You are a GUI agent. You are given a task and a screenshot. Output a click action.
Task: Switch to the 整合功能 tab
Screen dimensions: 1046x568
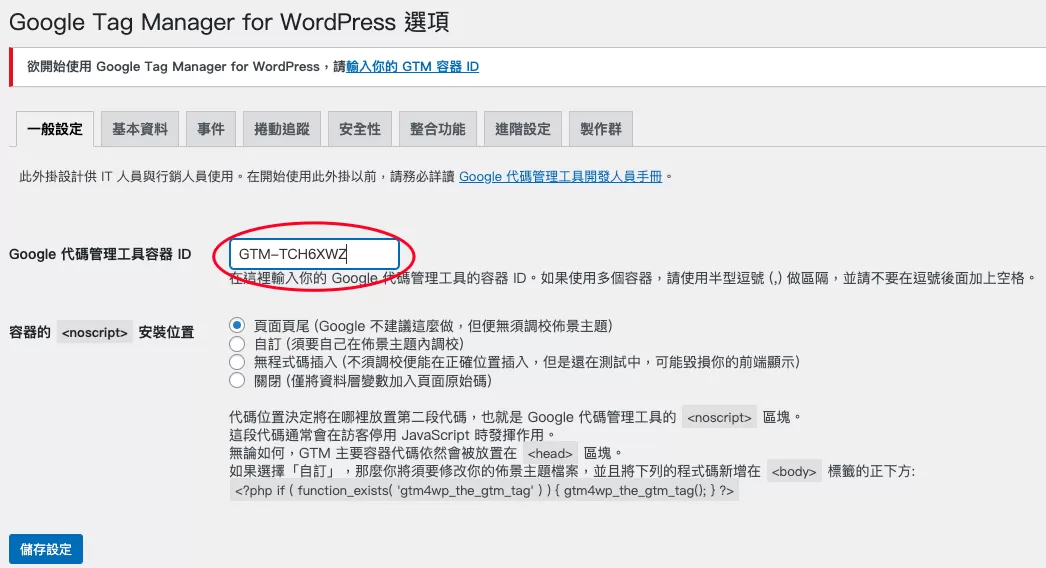pos(438,129)
